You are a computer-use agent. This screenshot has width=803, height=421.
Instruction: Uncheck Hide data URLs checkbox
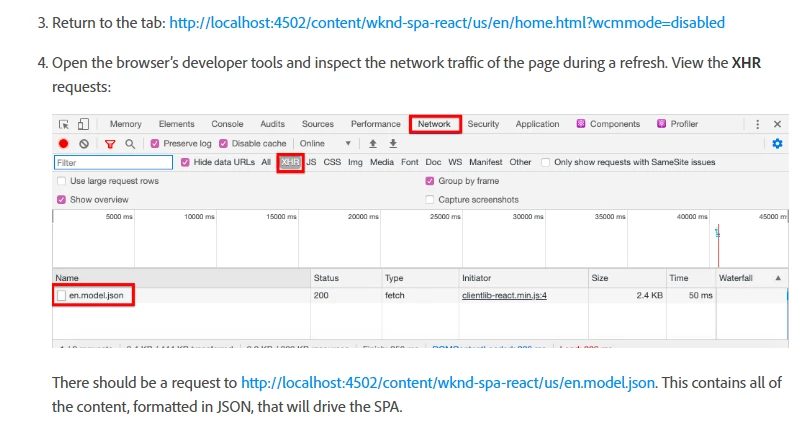(x=185, y=162)
